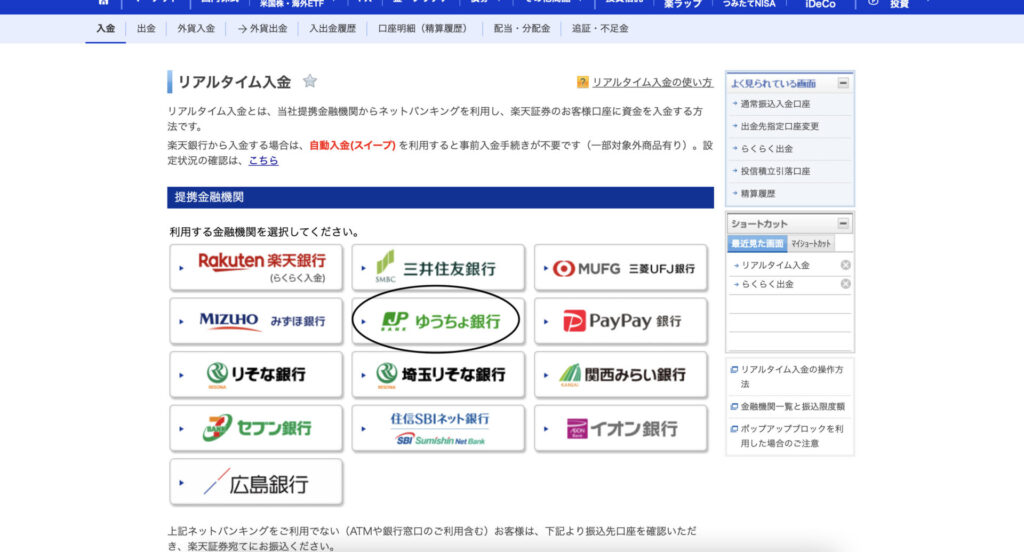1024x552 pixels.
Task: Open 口座明細（精算履歴） tab
Action: [424, 29]
